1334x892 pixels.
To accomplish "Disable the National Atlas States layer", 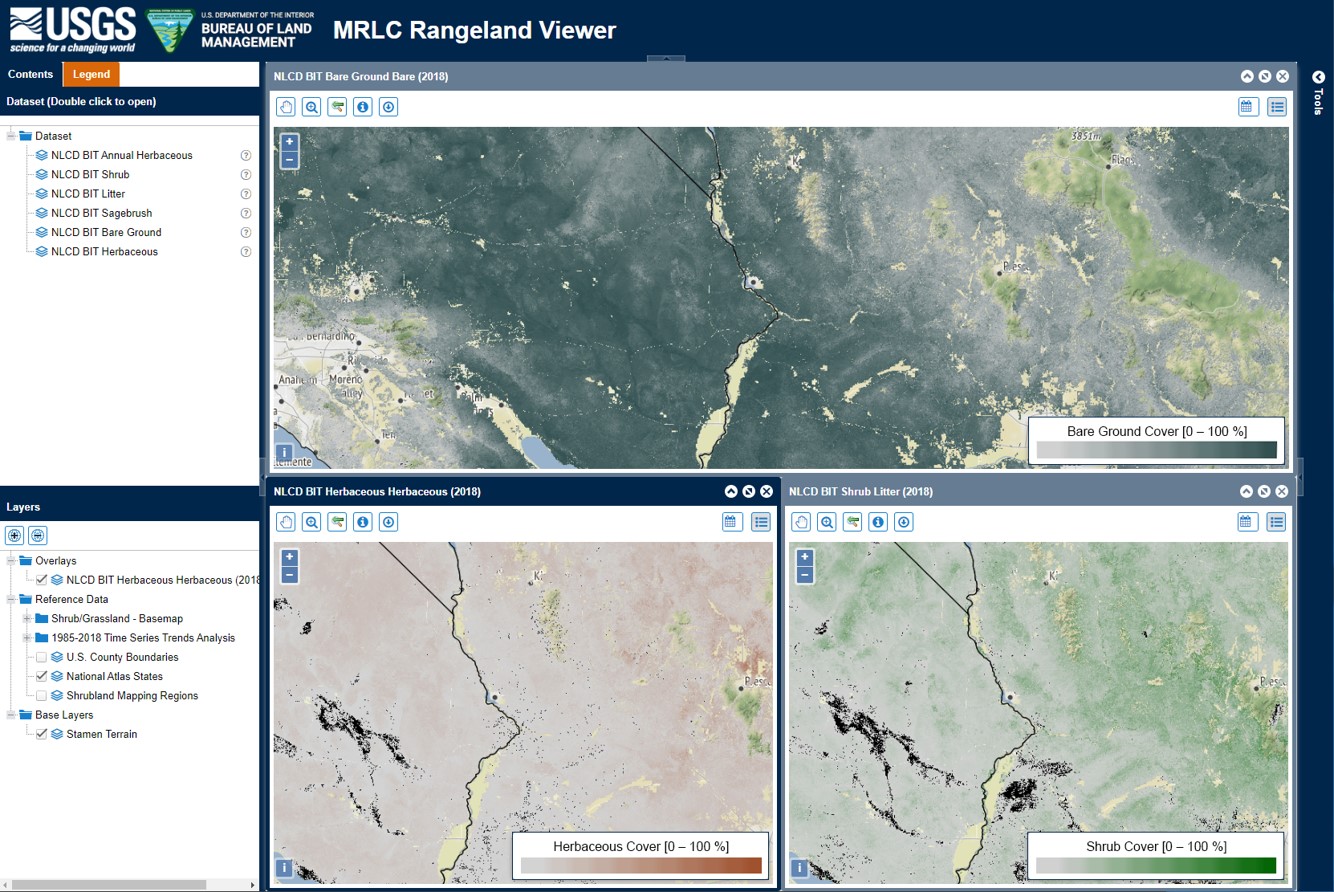I will (42, 676).
